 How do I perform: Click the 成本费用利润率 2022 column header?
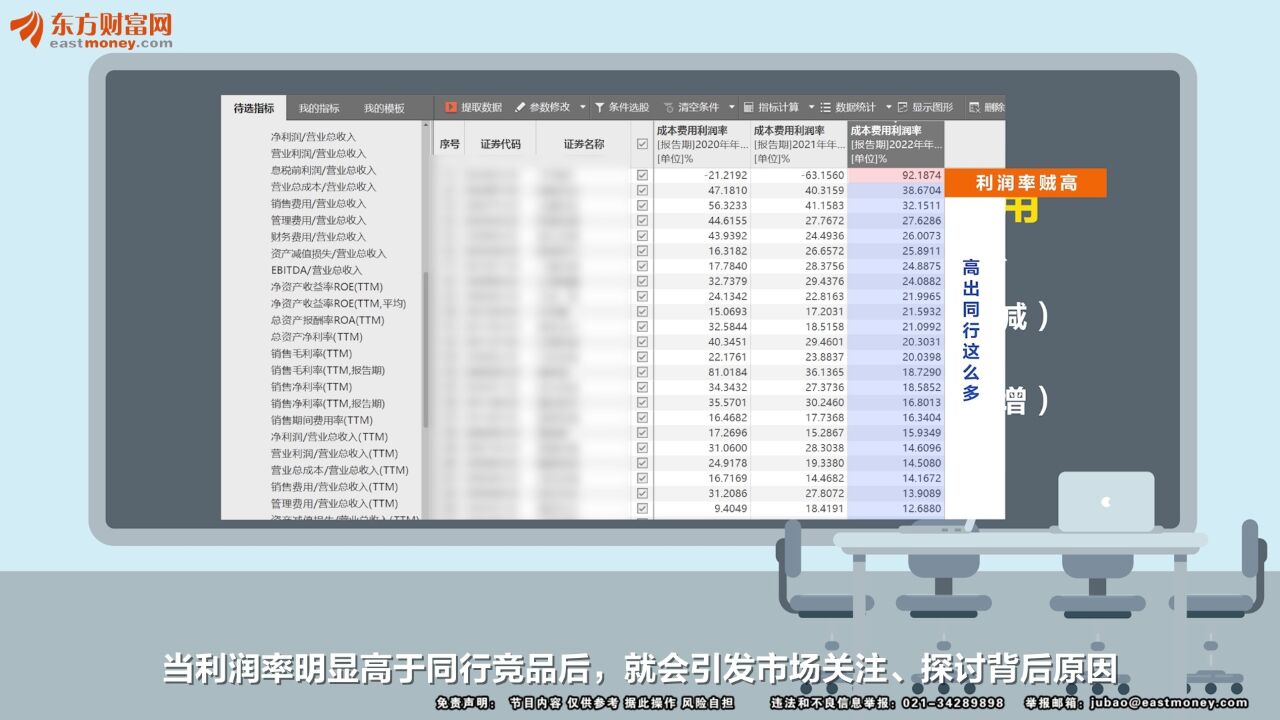[x=896, y=144]
